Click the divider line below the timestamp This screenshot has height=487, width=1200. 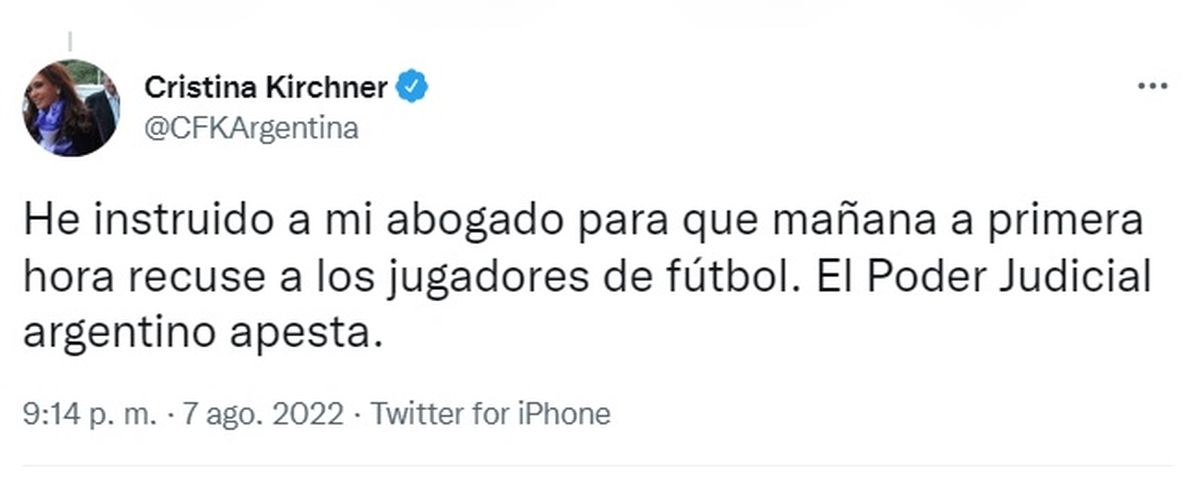coord(600,466)
